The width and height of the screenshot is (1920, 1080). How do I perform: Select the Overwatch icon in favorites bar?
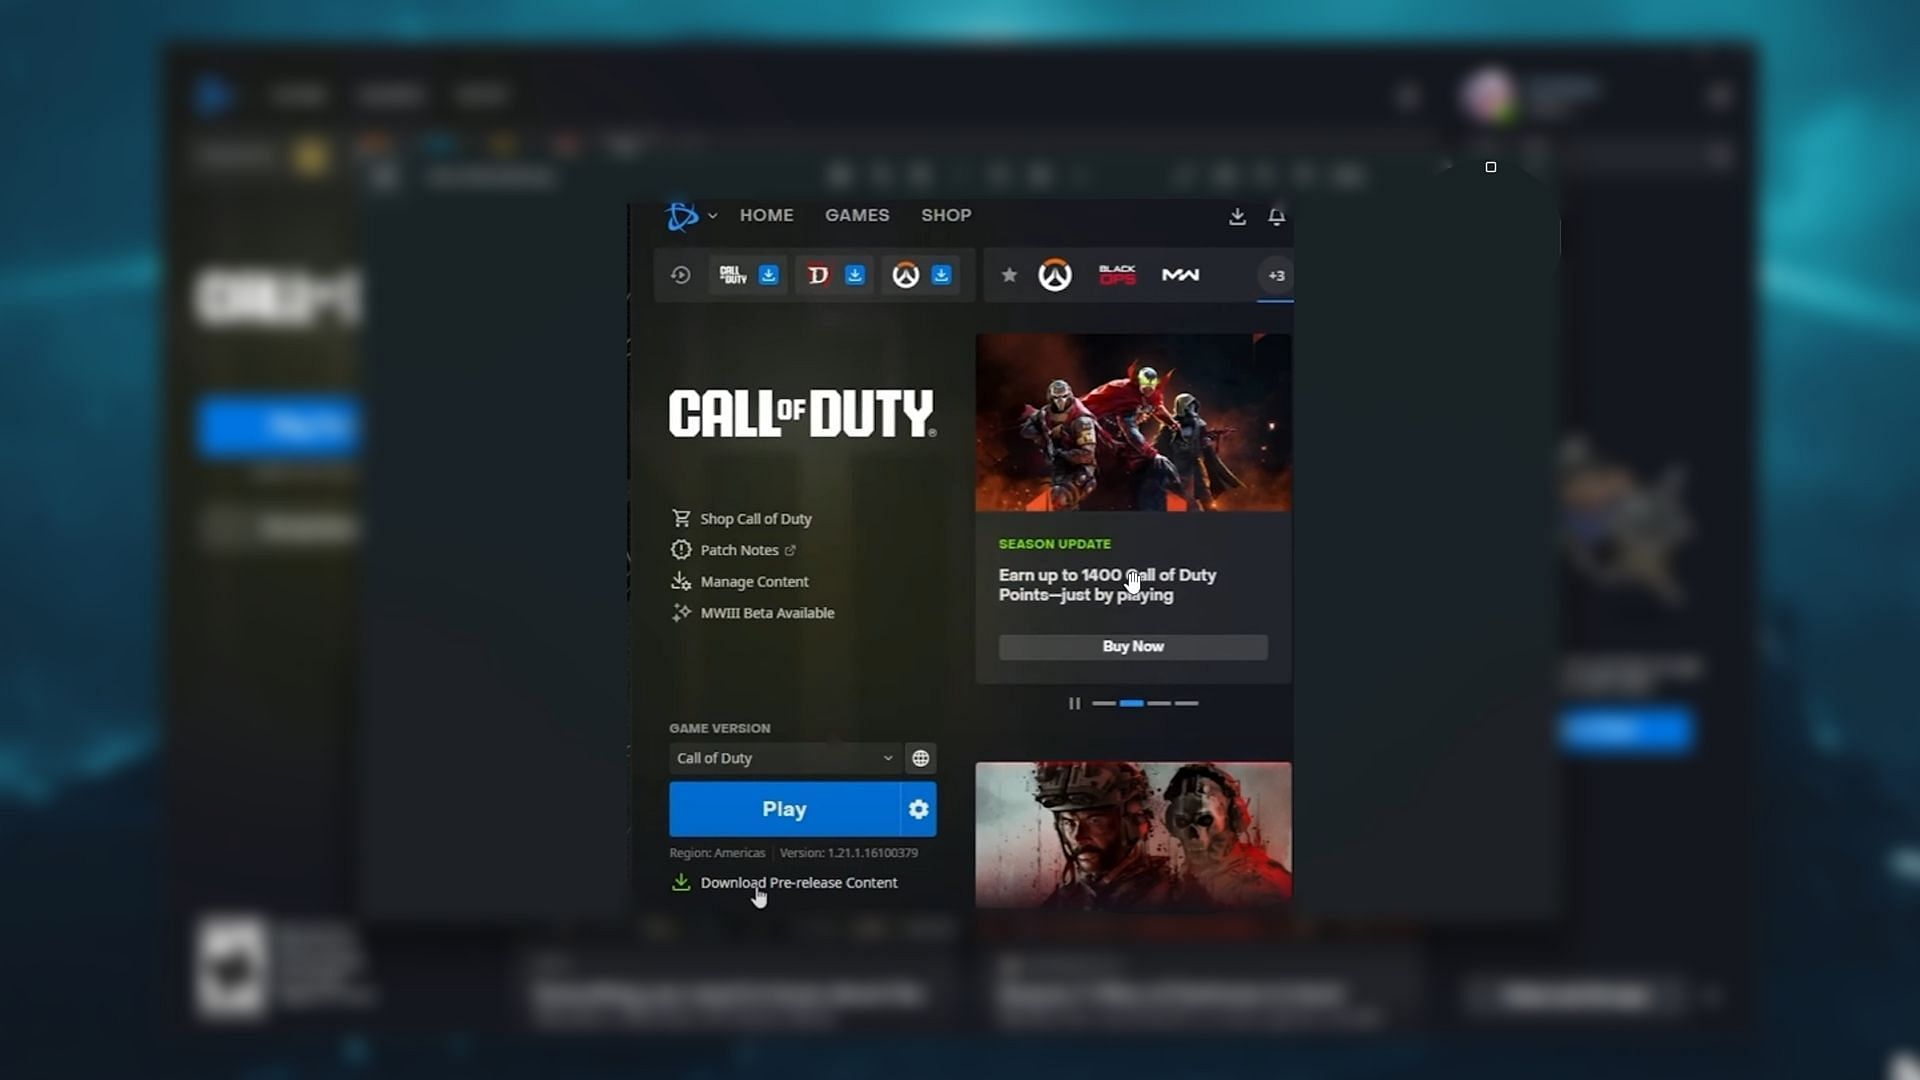tap(1055, 274)
